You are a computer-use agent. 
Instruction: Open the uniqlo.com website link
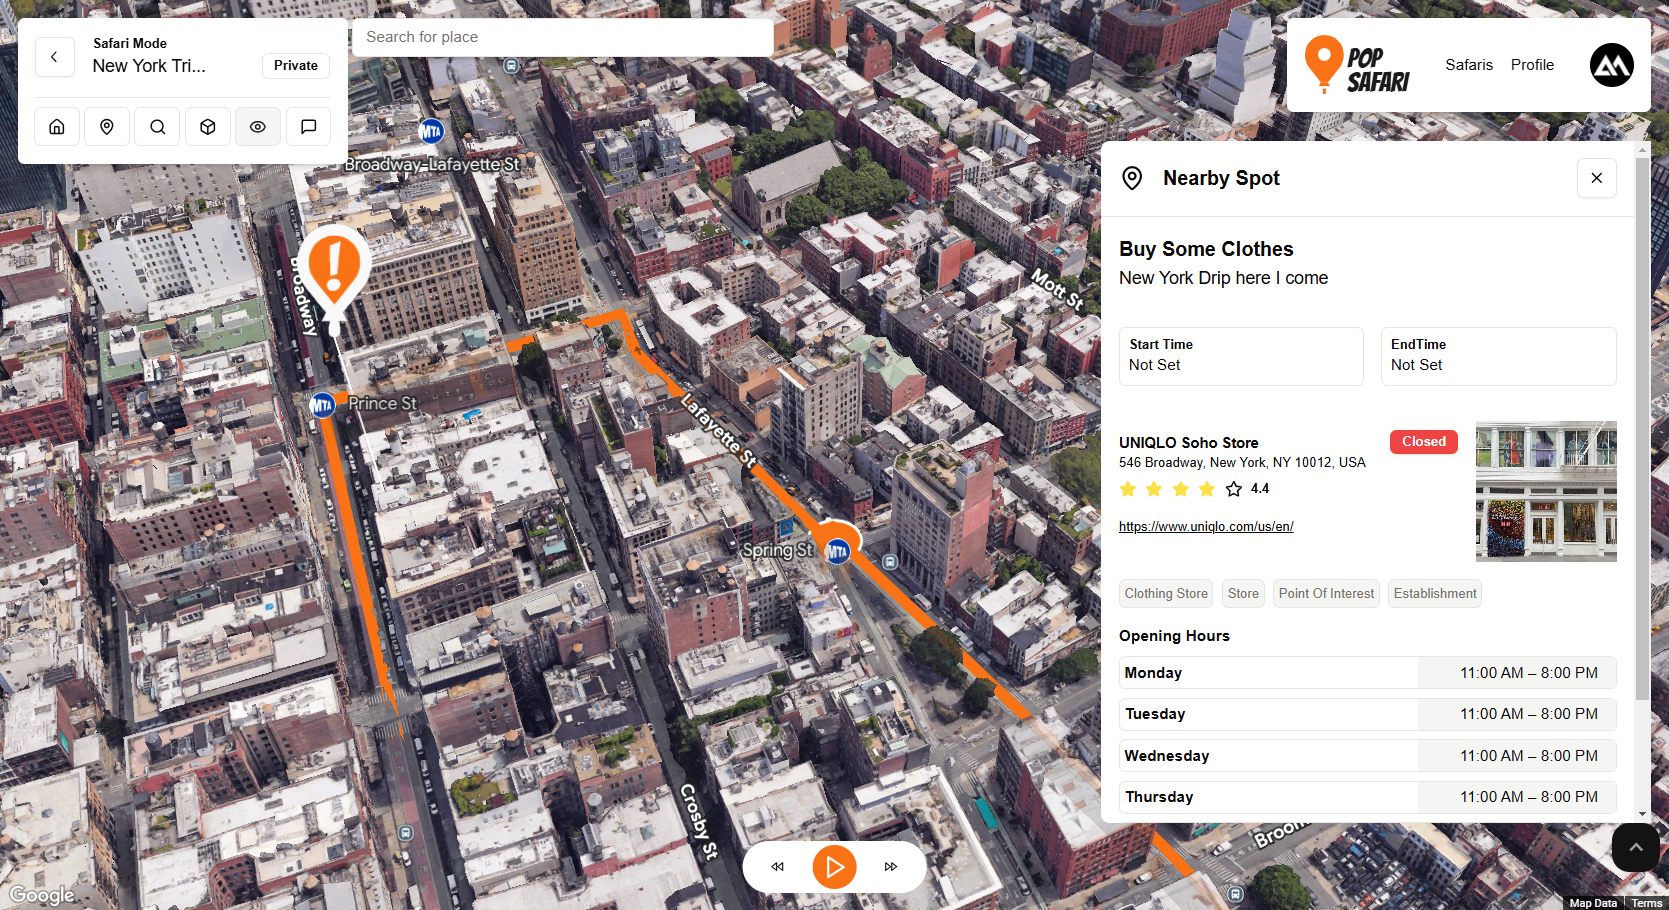tap(1206, 527)
